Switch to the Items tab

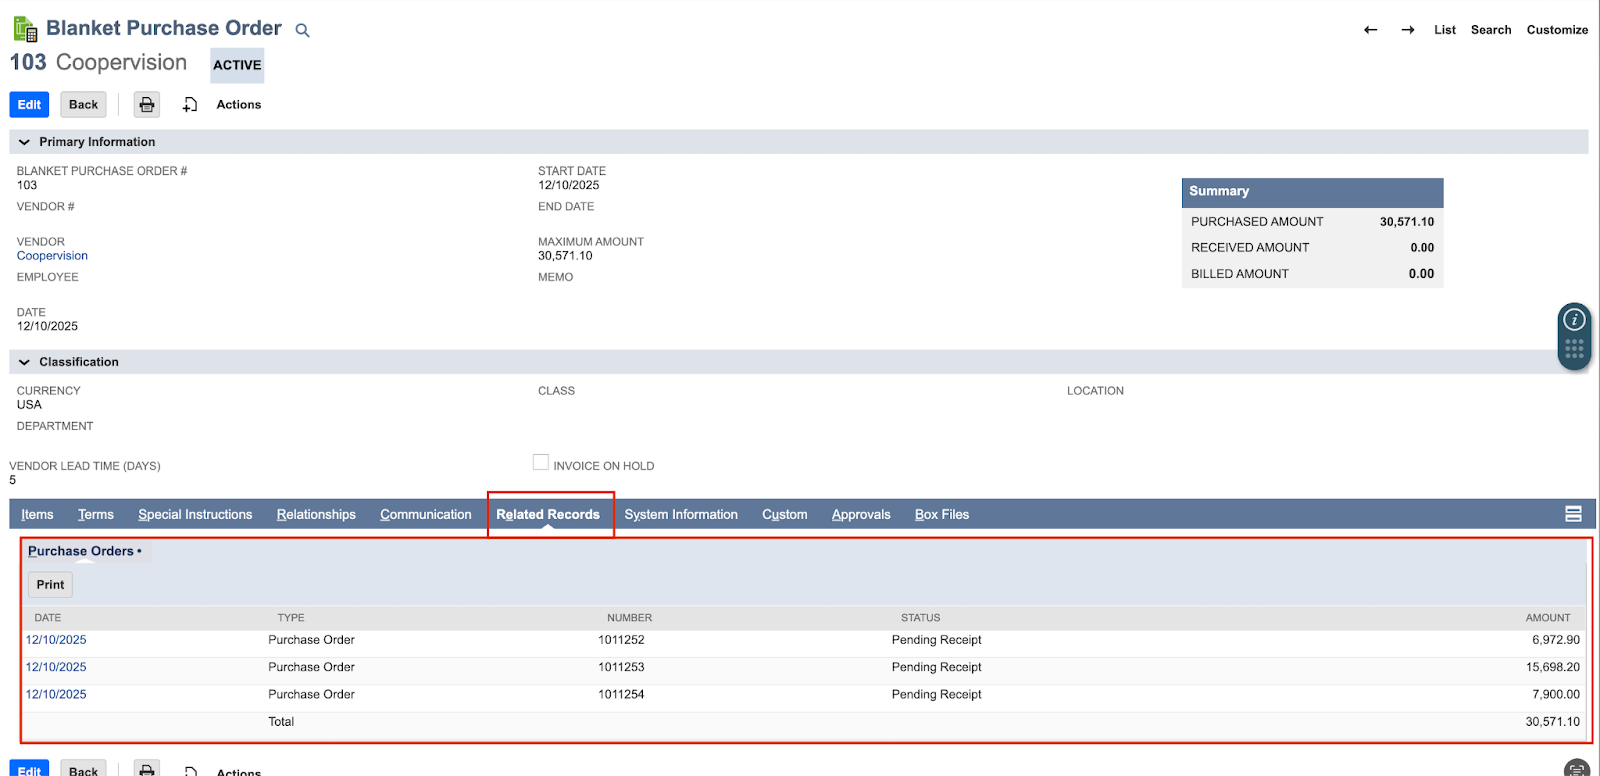[x=37, y=515]
